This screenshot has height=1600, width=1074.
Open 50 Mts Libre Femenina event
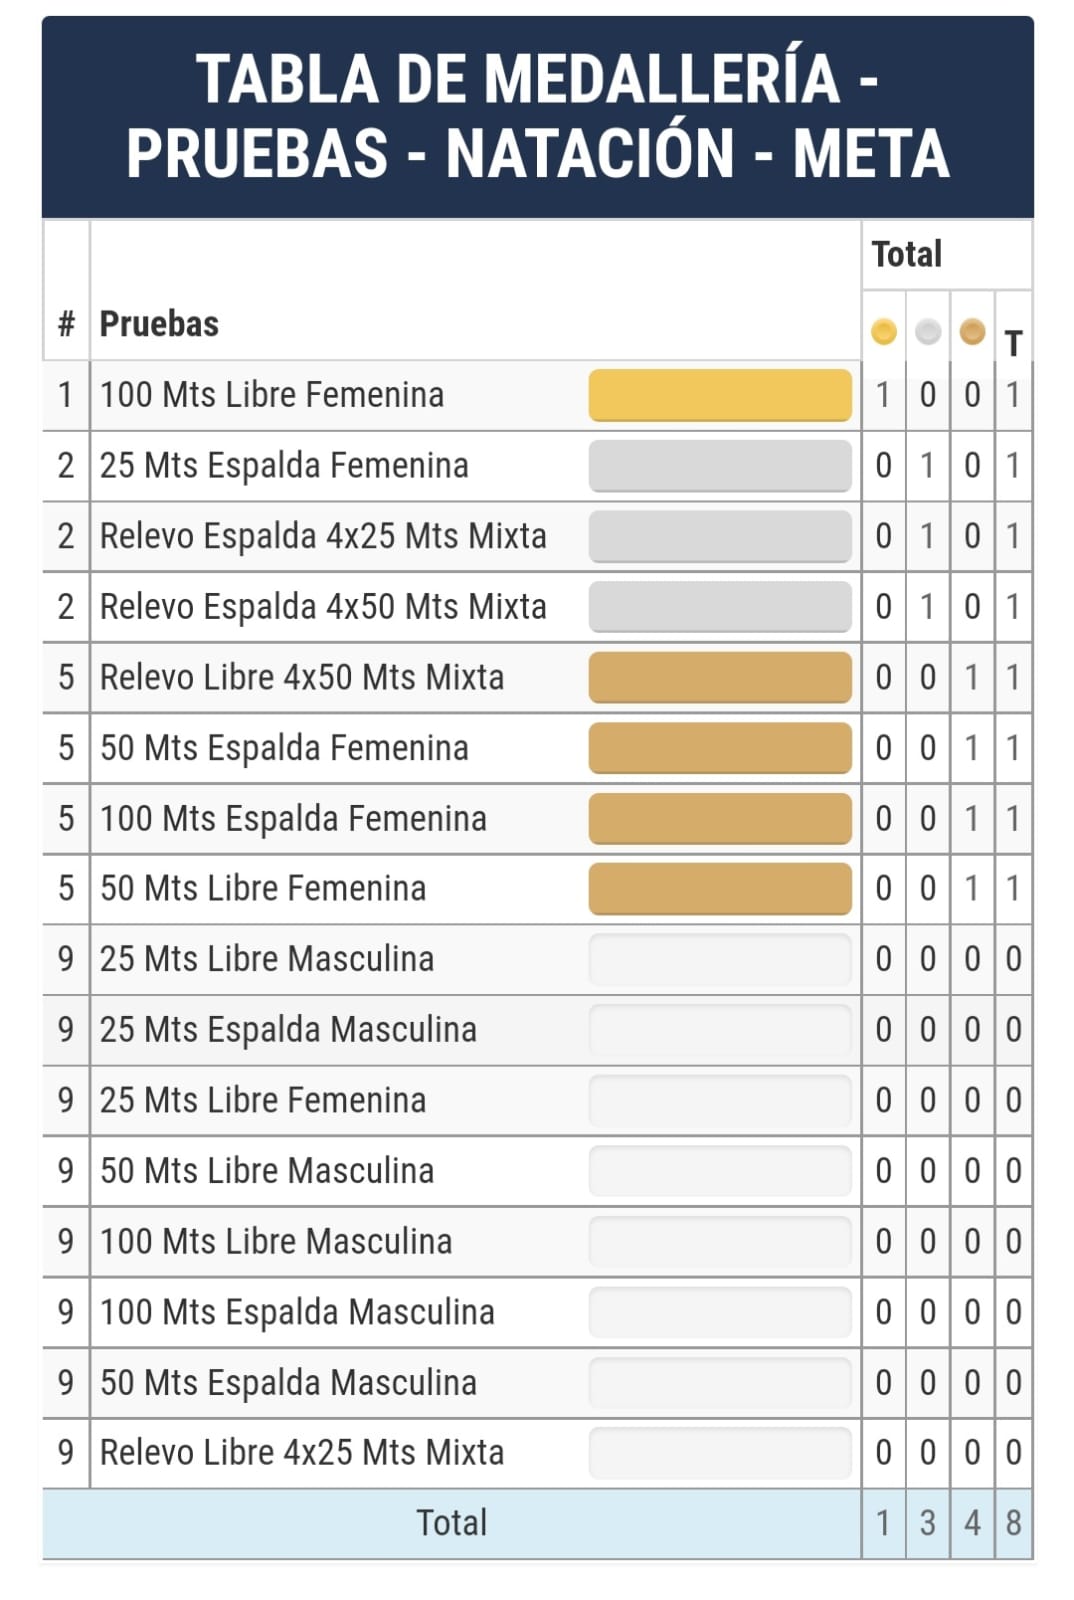[x=263, y=888]
